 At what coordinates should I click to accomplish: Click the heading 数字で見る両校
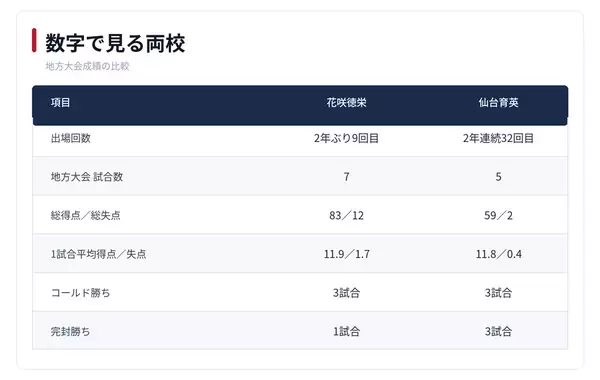point(115,42)
